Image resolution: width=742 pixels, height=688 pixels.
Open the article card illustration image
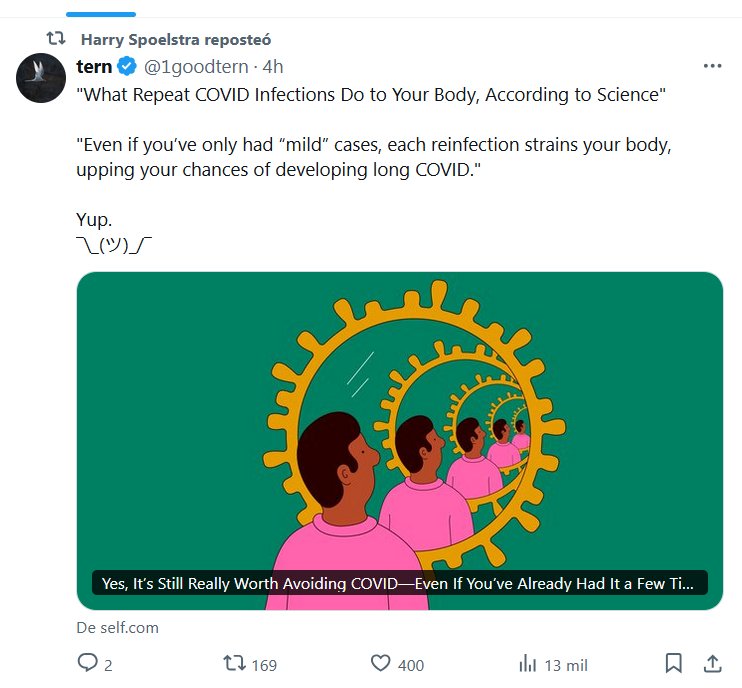point(400,420)
